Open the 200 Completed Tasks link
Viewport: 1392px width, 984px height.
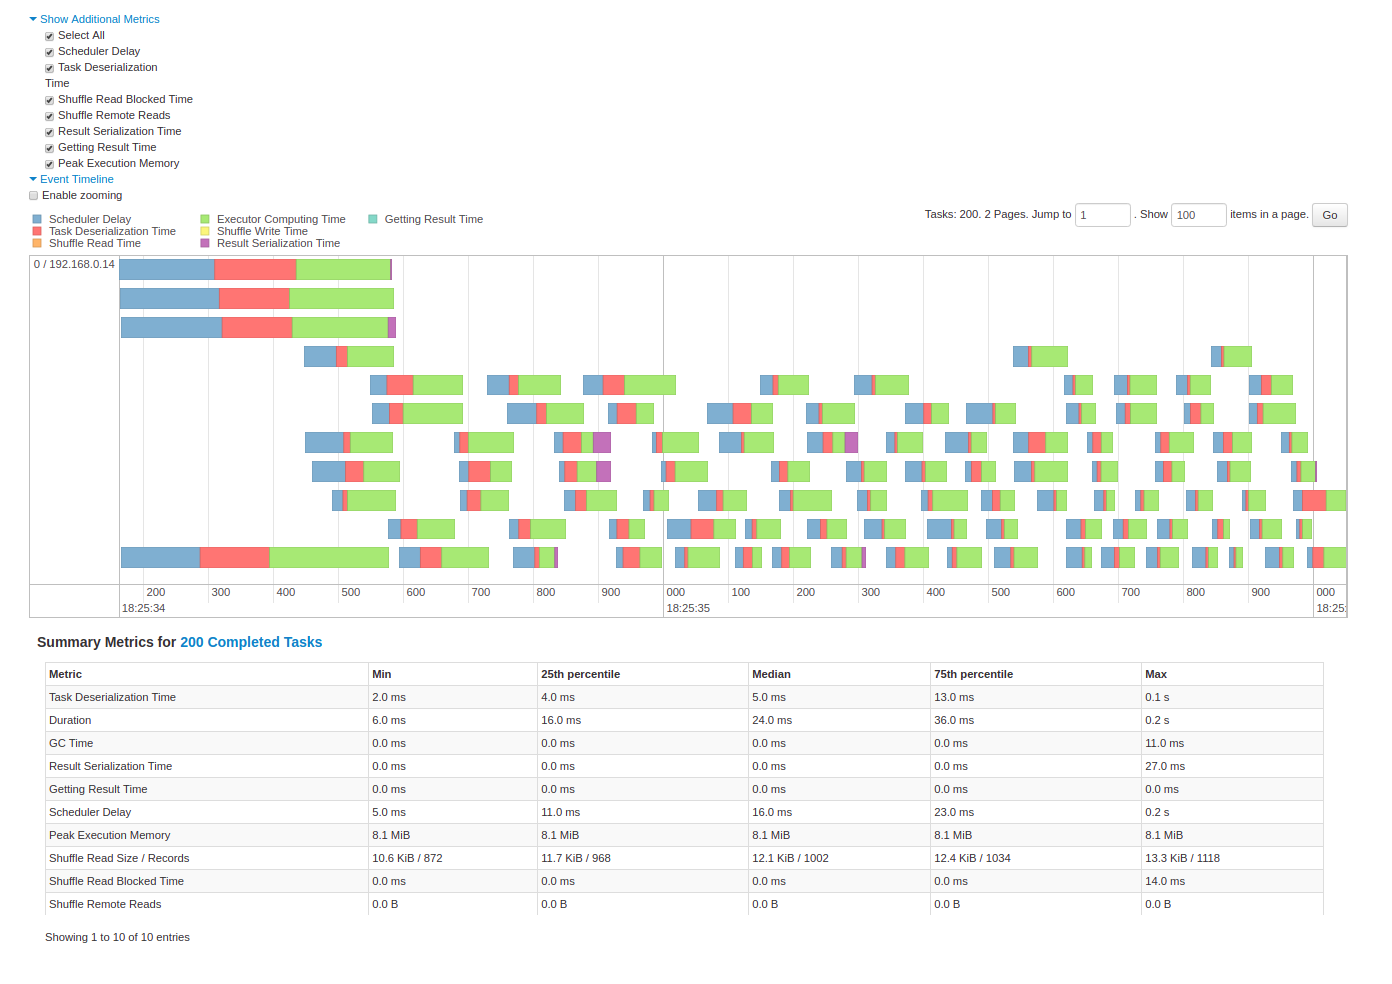coord(251,642)
